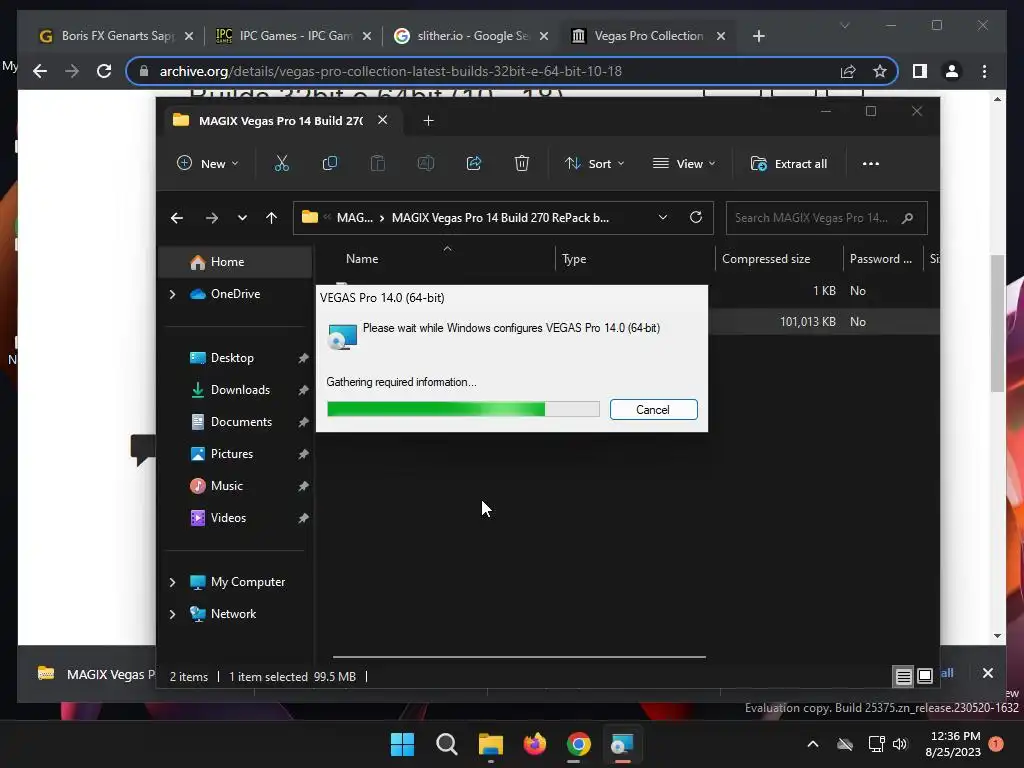Expand address bar history dropdown

click(x=663, y=217)
